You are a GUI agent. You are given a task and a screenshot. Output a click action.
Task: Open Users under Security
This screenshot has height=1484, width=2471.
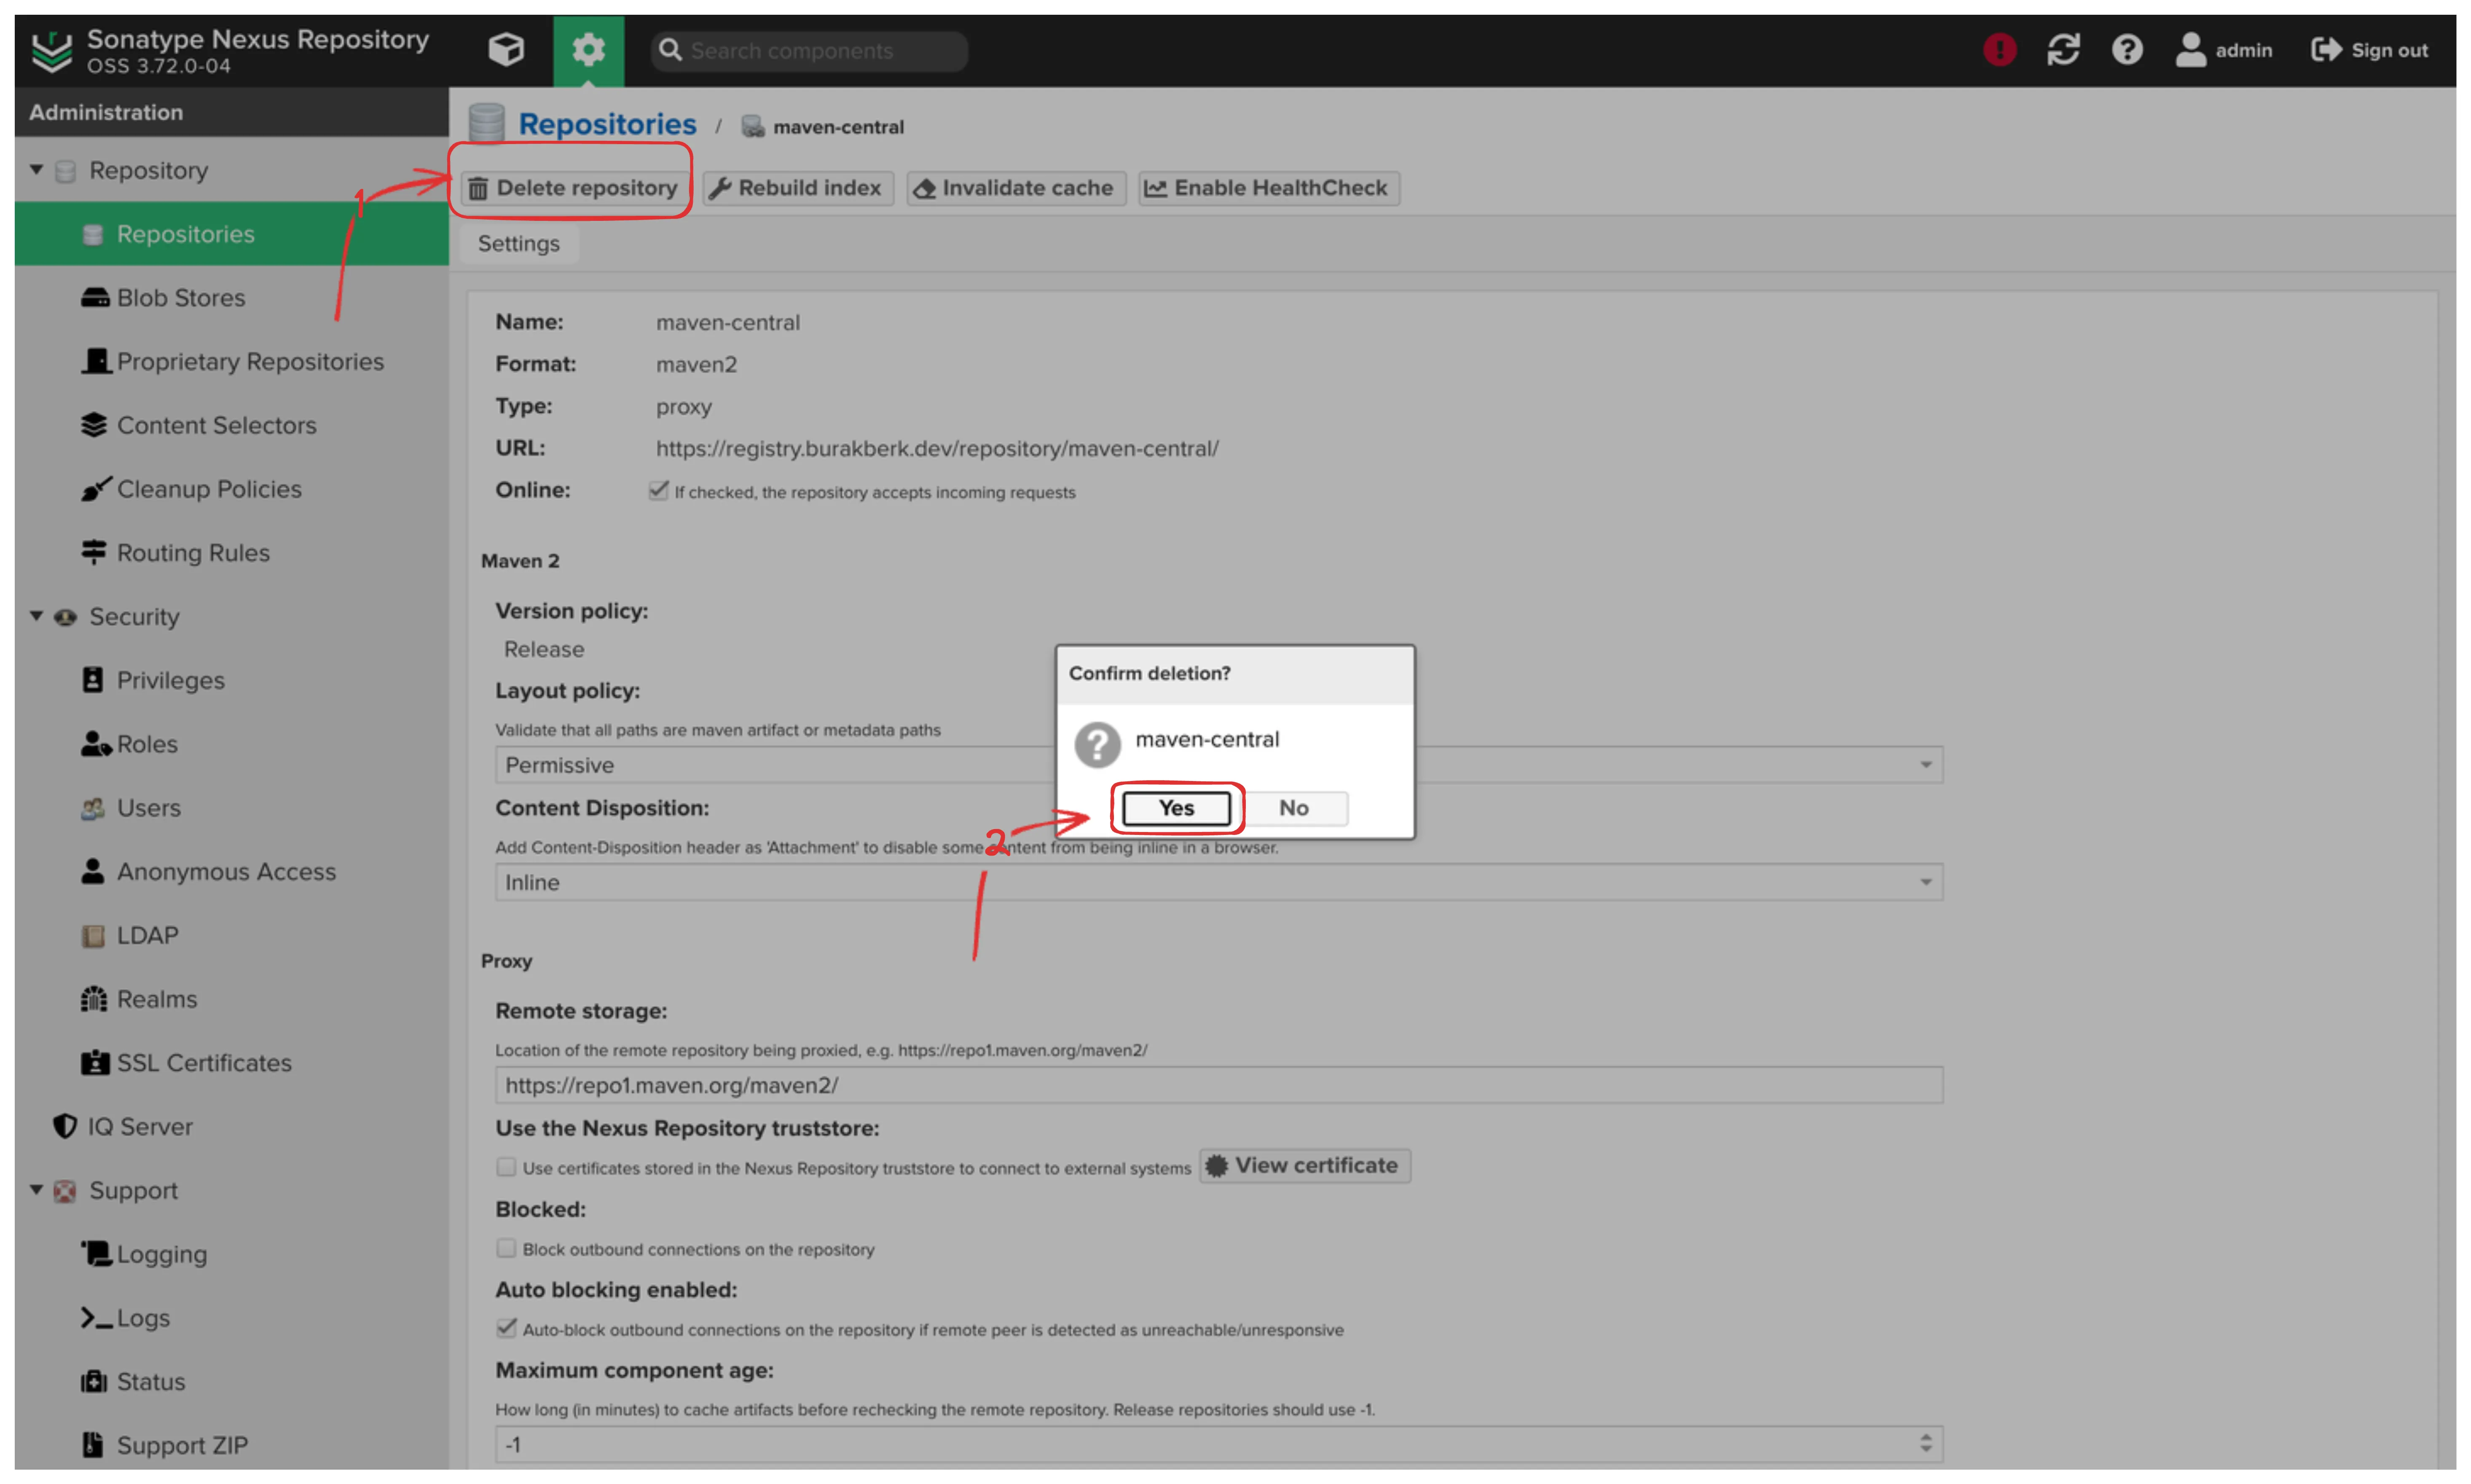231,808
